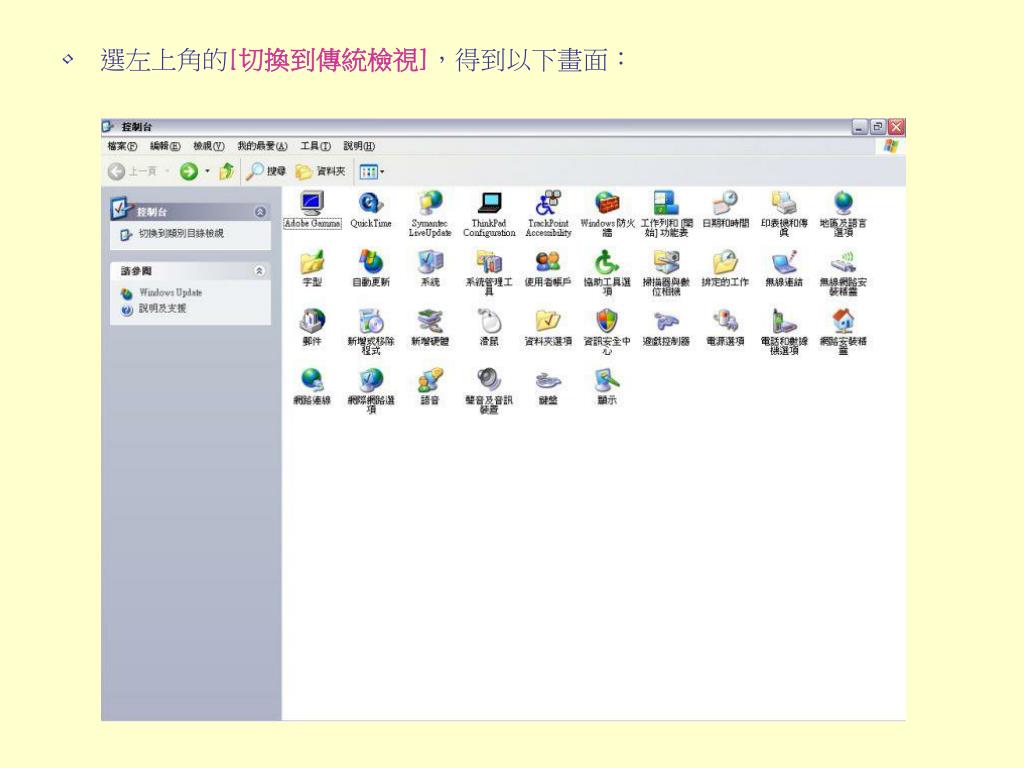This screenshot has width=1024, height=768.
Task: Open 無線連結 wireless link icon
Action: tap(784, 268)
